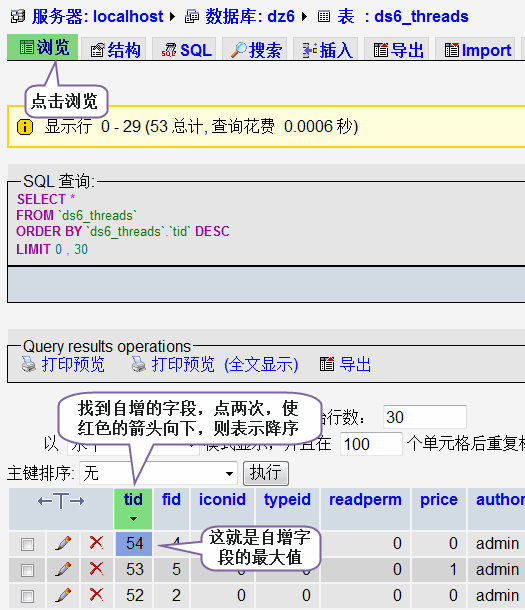Click the red descending arrow under tid

tap(133, 519)
